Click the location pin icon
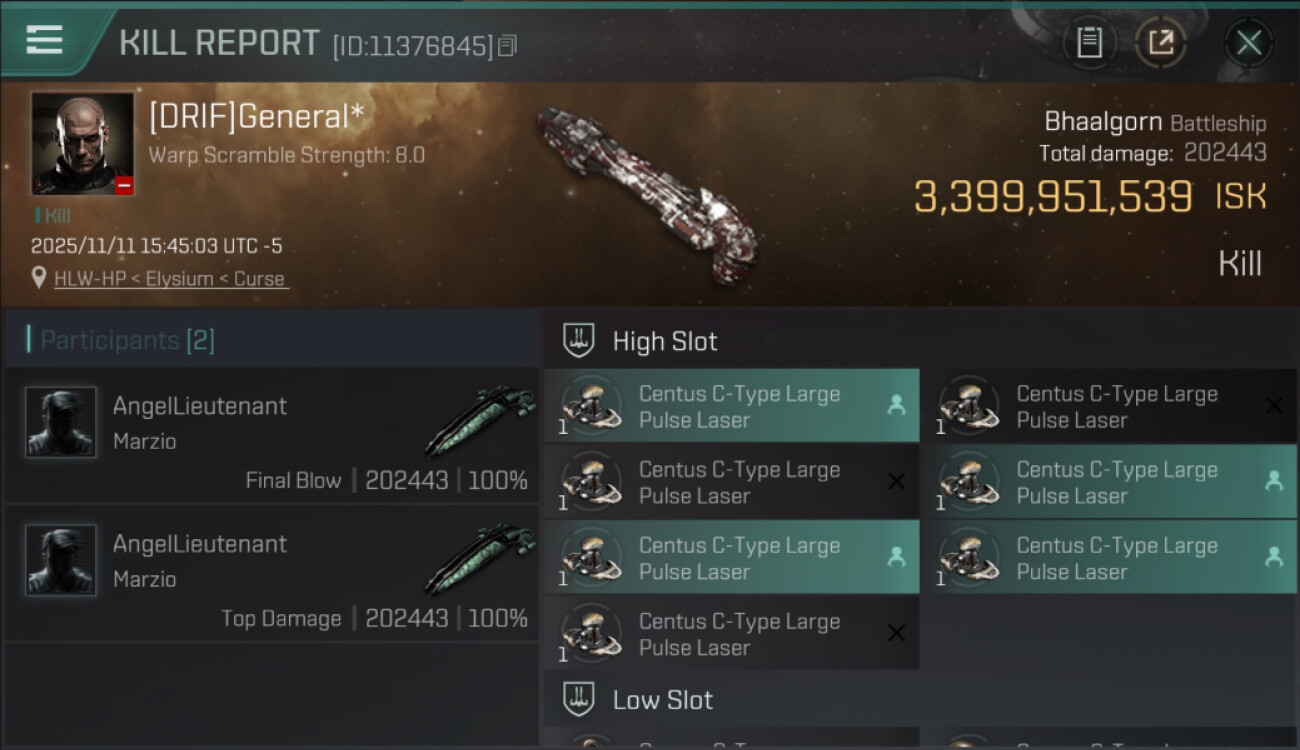1300x750 pixels. pos(40,279)
